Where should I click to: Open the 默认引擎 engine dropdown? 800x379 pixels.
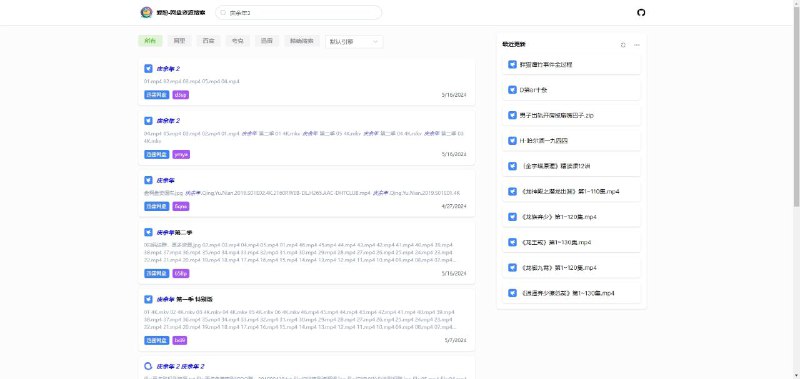pyautogui.click(x=354, y=42)
